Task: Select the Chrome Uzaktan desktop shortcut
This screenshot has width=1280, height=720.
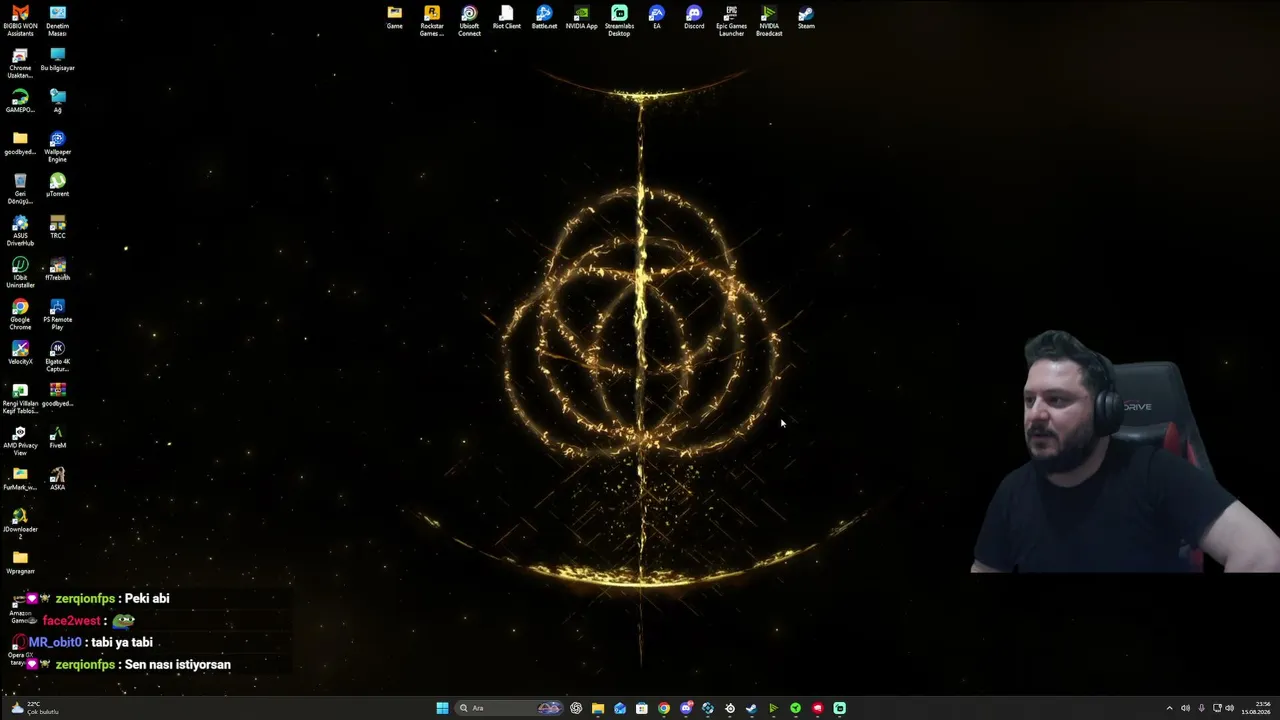Action: click(x=20, y=63)
